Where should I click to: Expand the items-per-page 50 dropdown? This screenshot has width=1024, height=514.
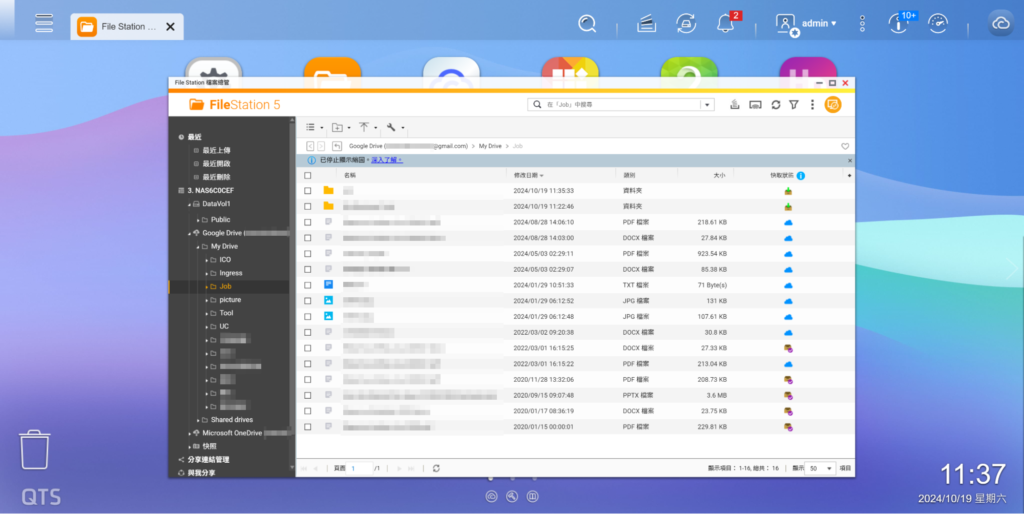pyautogui.click(x=820, y=468)
